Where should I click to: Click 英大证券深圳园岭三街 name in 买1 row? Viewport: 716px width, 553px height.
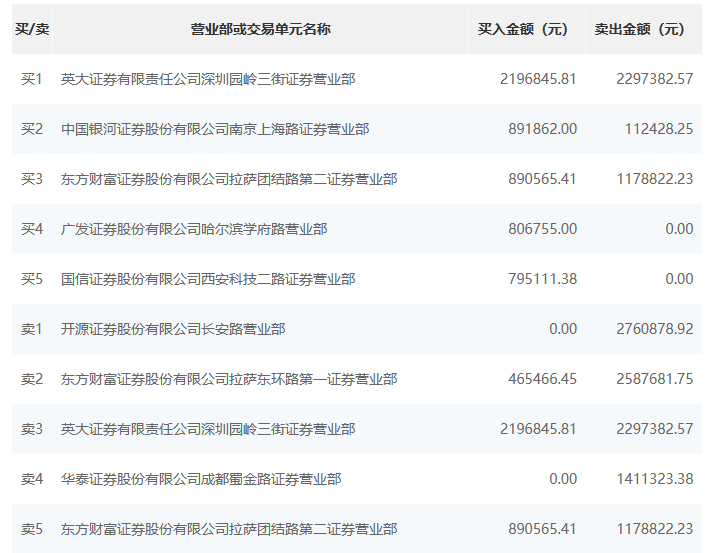(x=208, y=79)
